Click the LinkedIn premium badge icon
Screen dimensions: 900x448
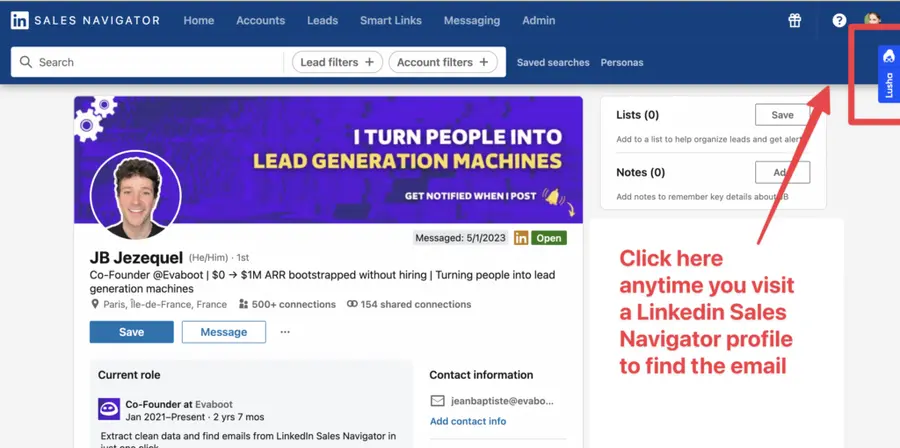coord(521,238)
